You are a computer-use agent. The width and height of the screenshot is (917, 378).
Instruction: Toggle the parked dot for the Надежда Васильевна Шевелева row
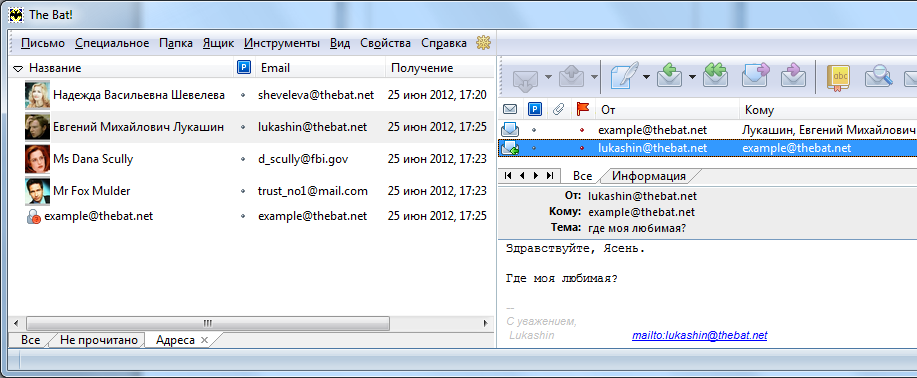pyautogui.click(x=243, y=95)
